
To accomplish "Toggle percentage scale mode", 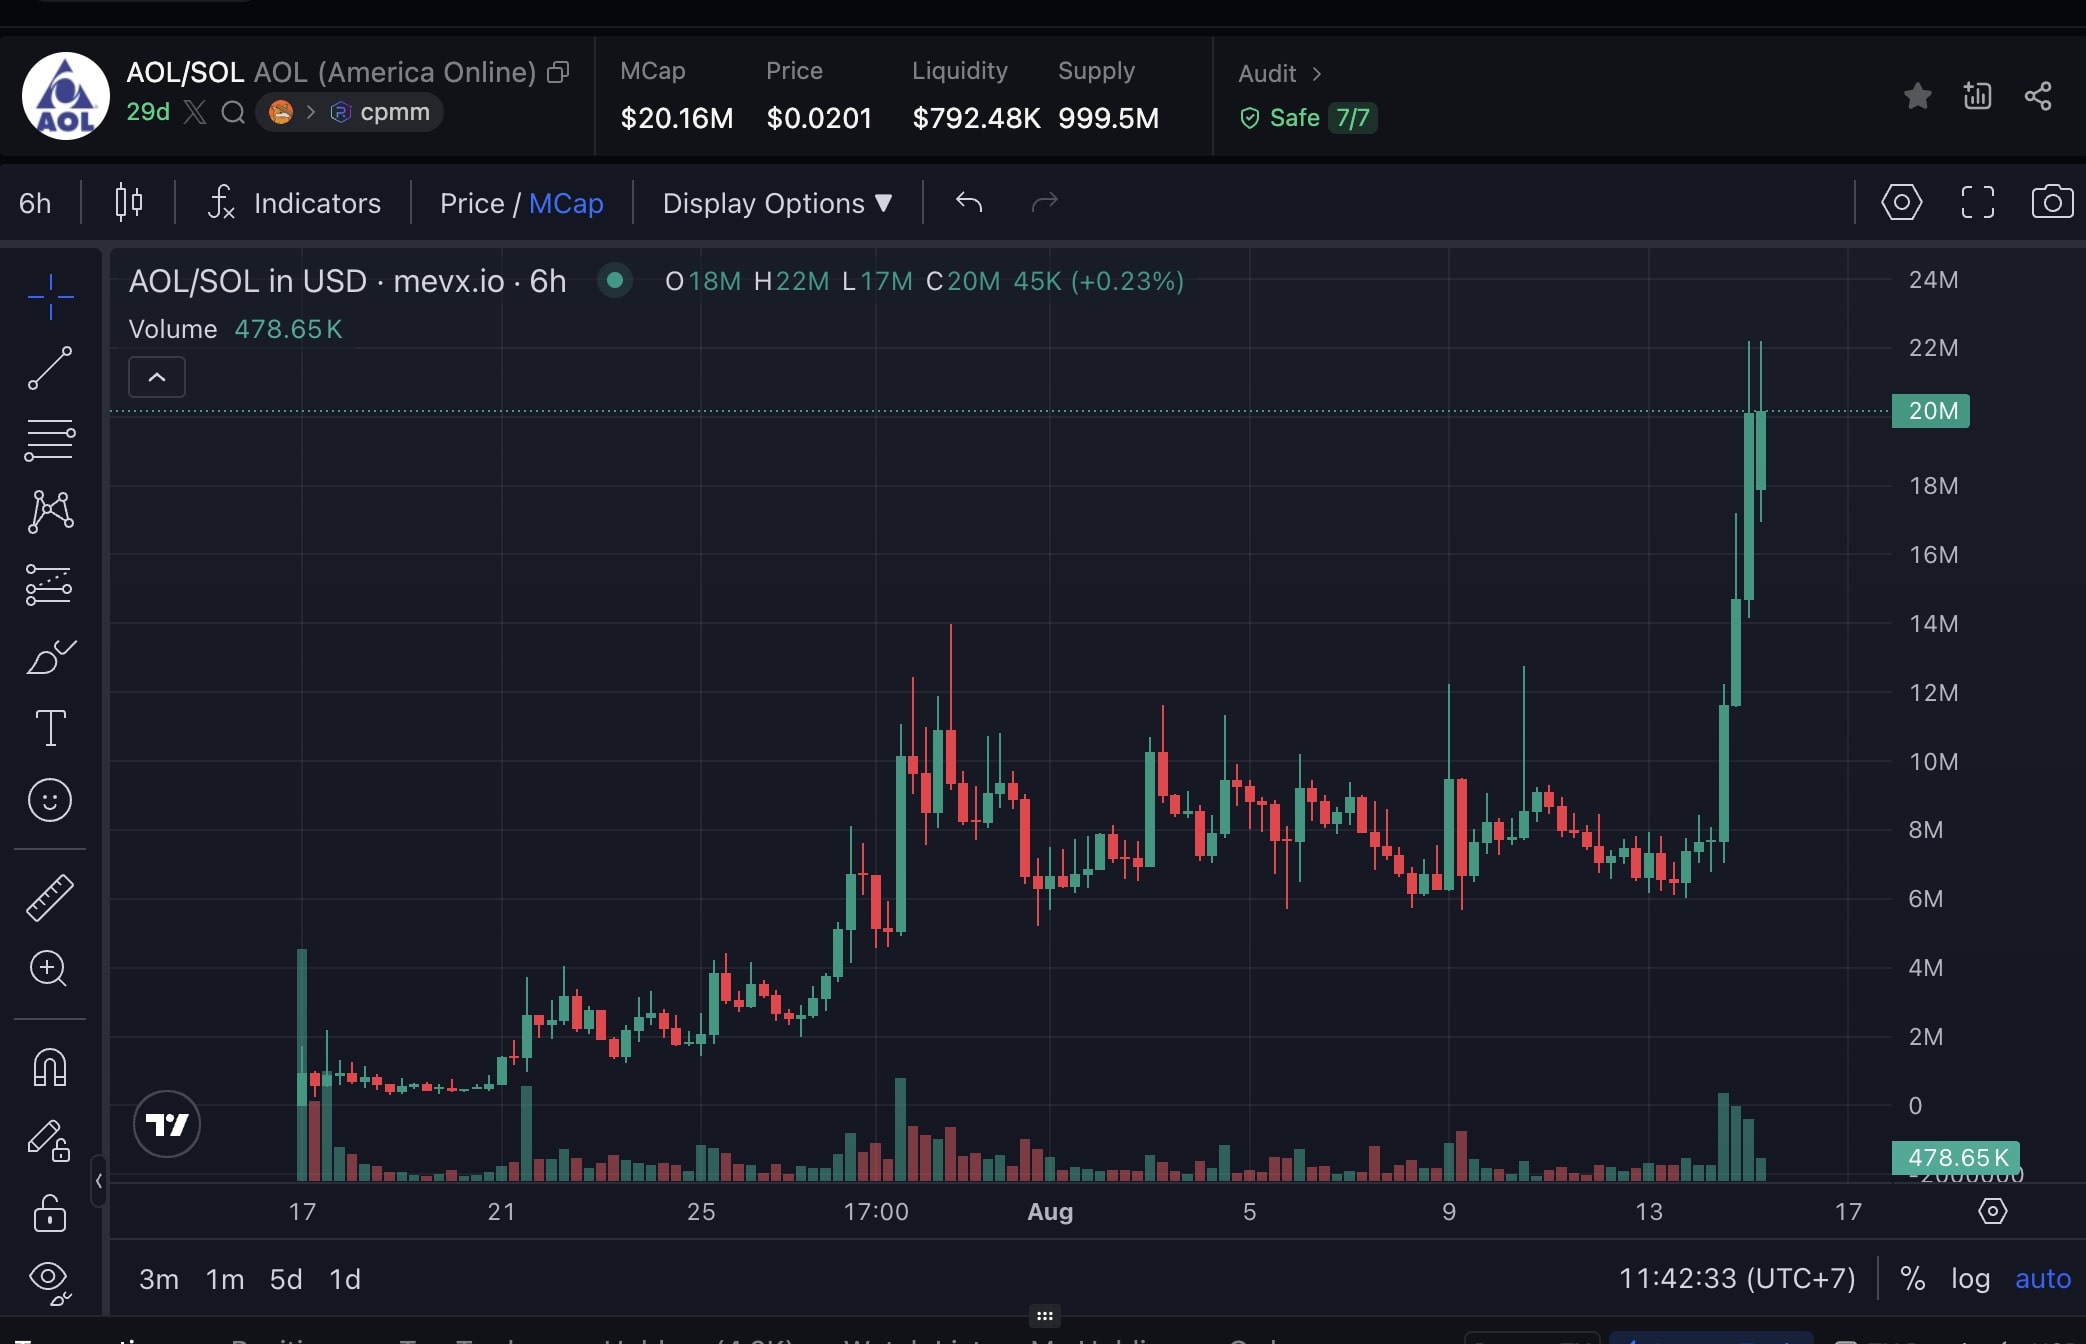I will coord(1913,1279).
